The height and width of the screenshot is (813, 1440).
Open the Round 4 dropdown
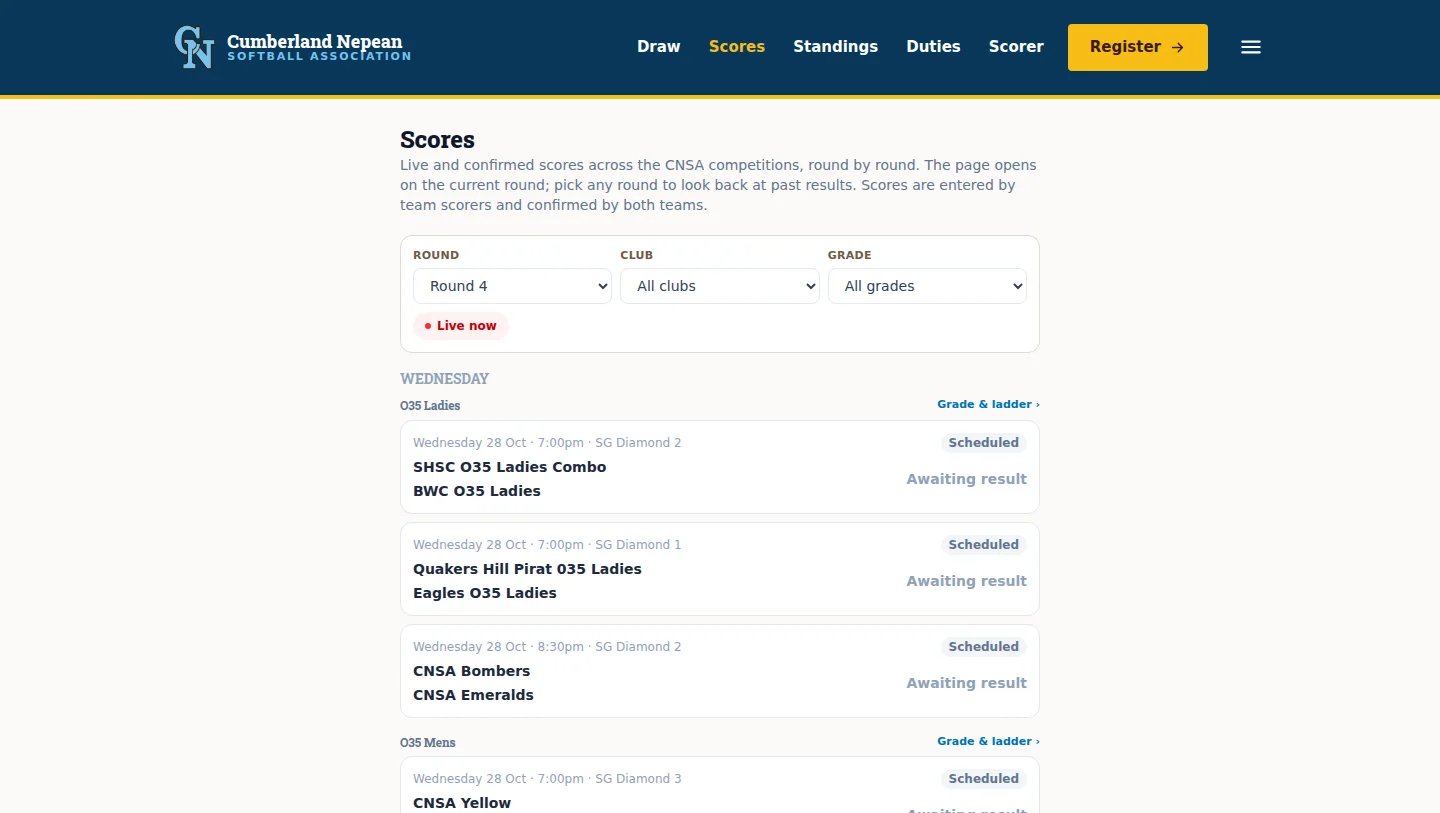point(512,286)
